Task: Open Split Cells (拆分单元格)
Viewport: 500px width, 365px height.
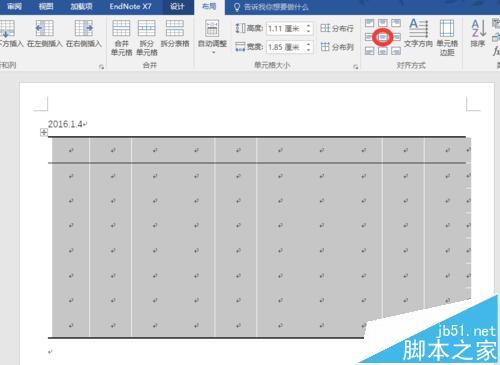Action: point(147,37)
